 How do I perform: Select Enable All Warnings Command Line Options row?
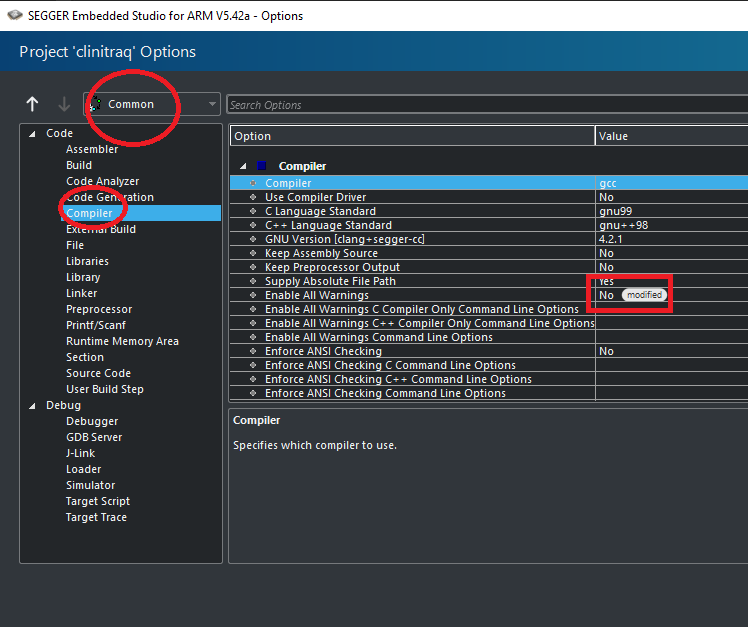[x=489, y=337]
